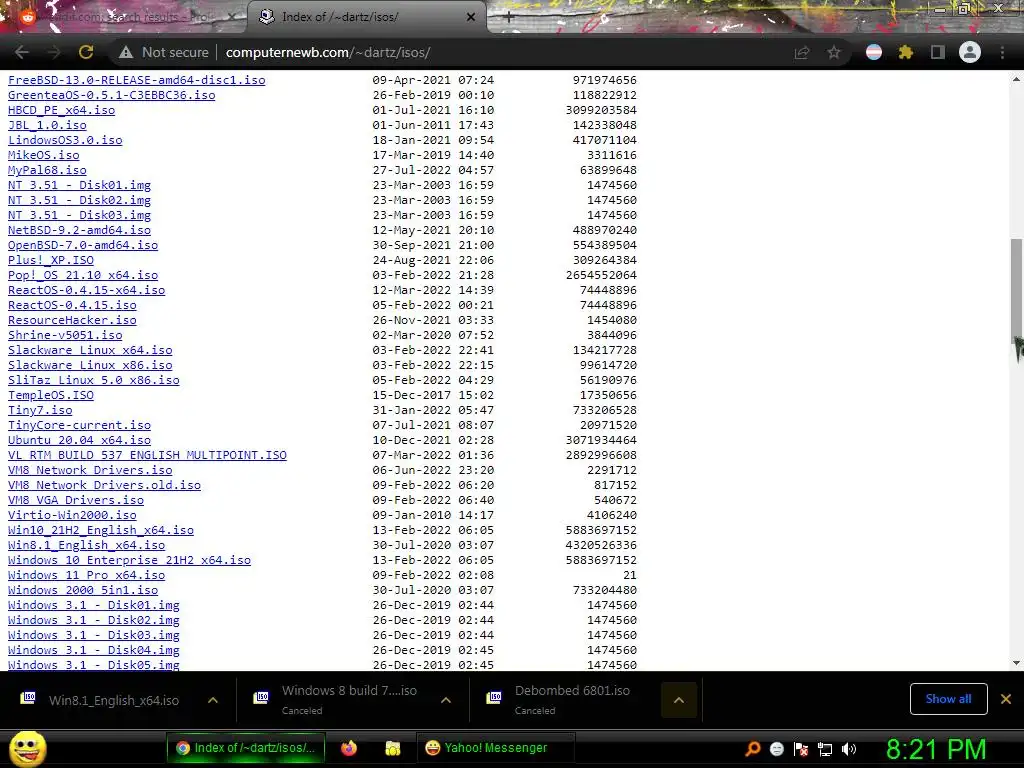
Task: Open ReactOS-0.4.15-x64.iso link
Action: [x=86, y=291]
